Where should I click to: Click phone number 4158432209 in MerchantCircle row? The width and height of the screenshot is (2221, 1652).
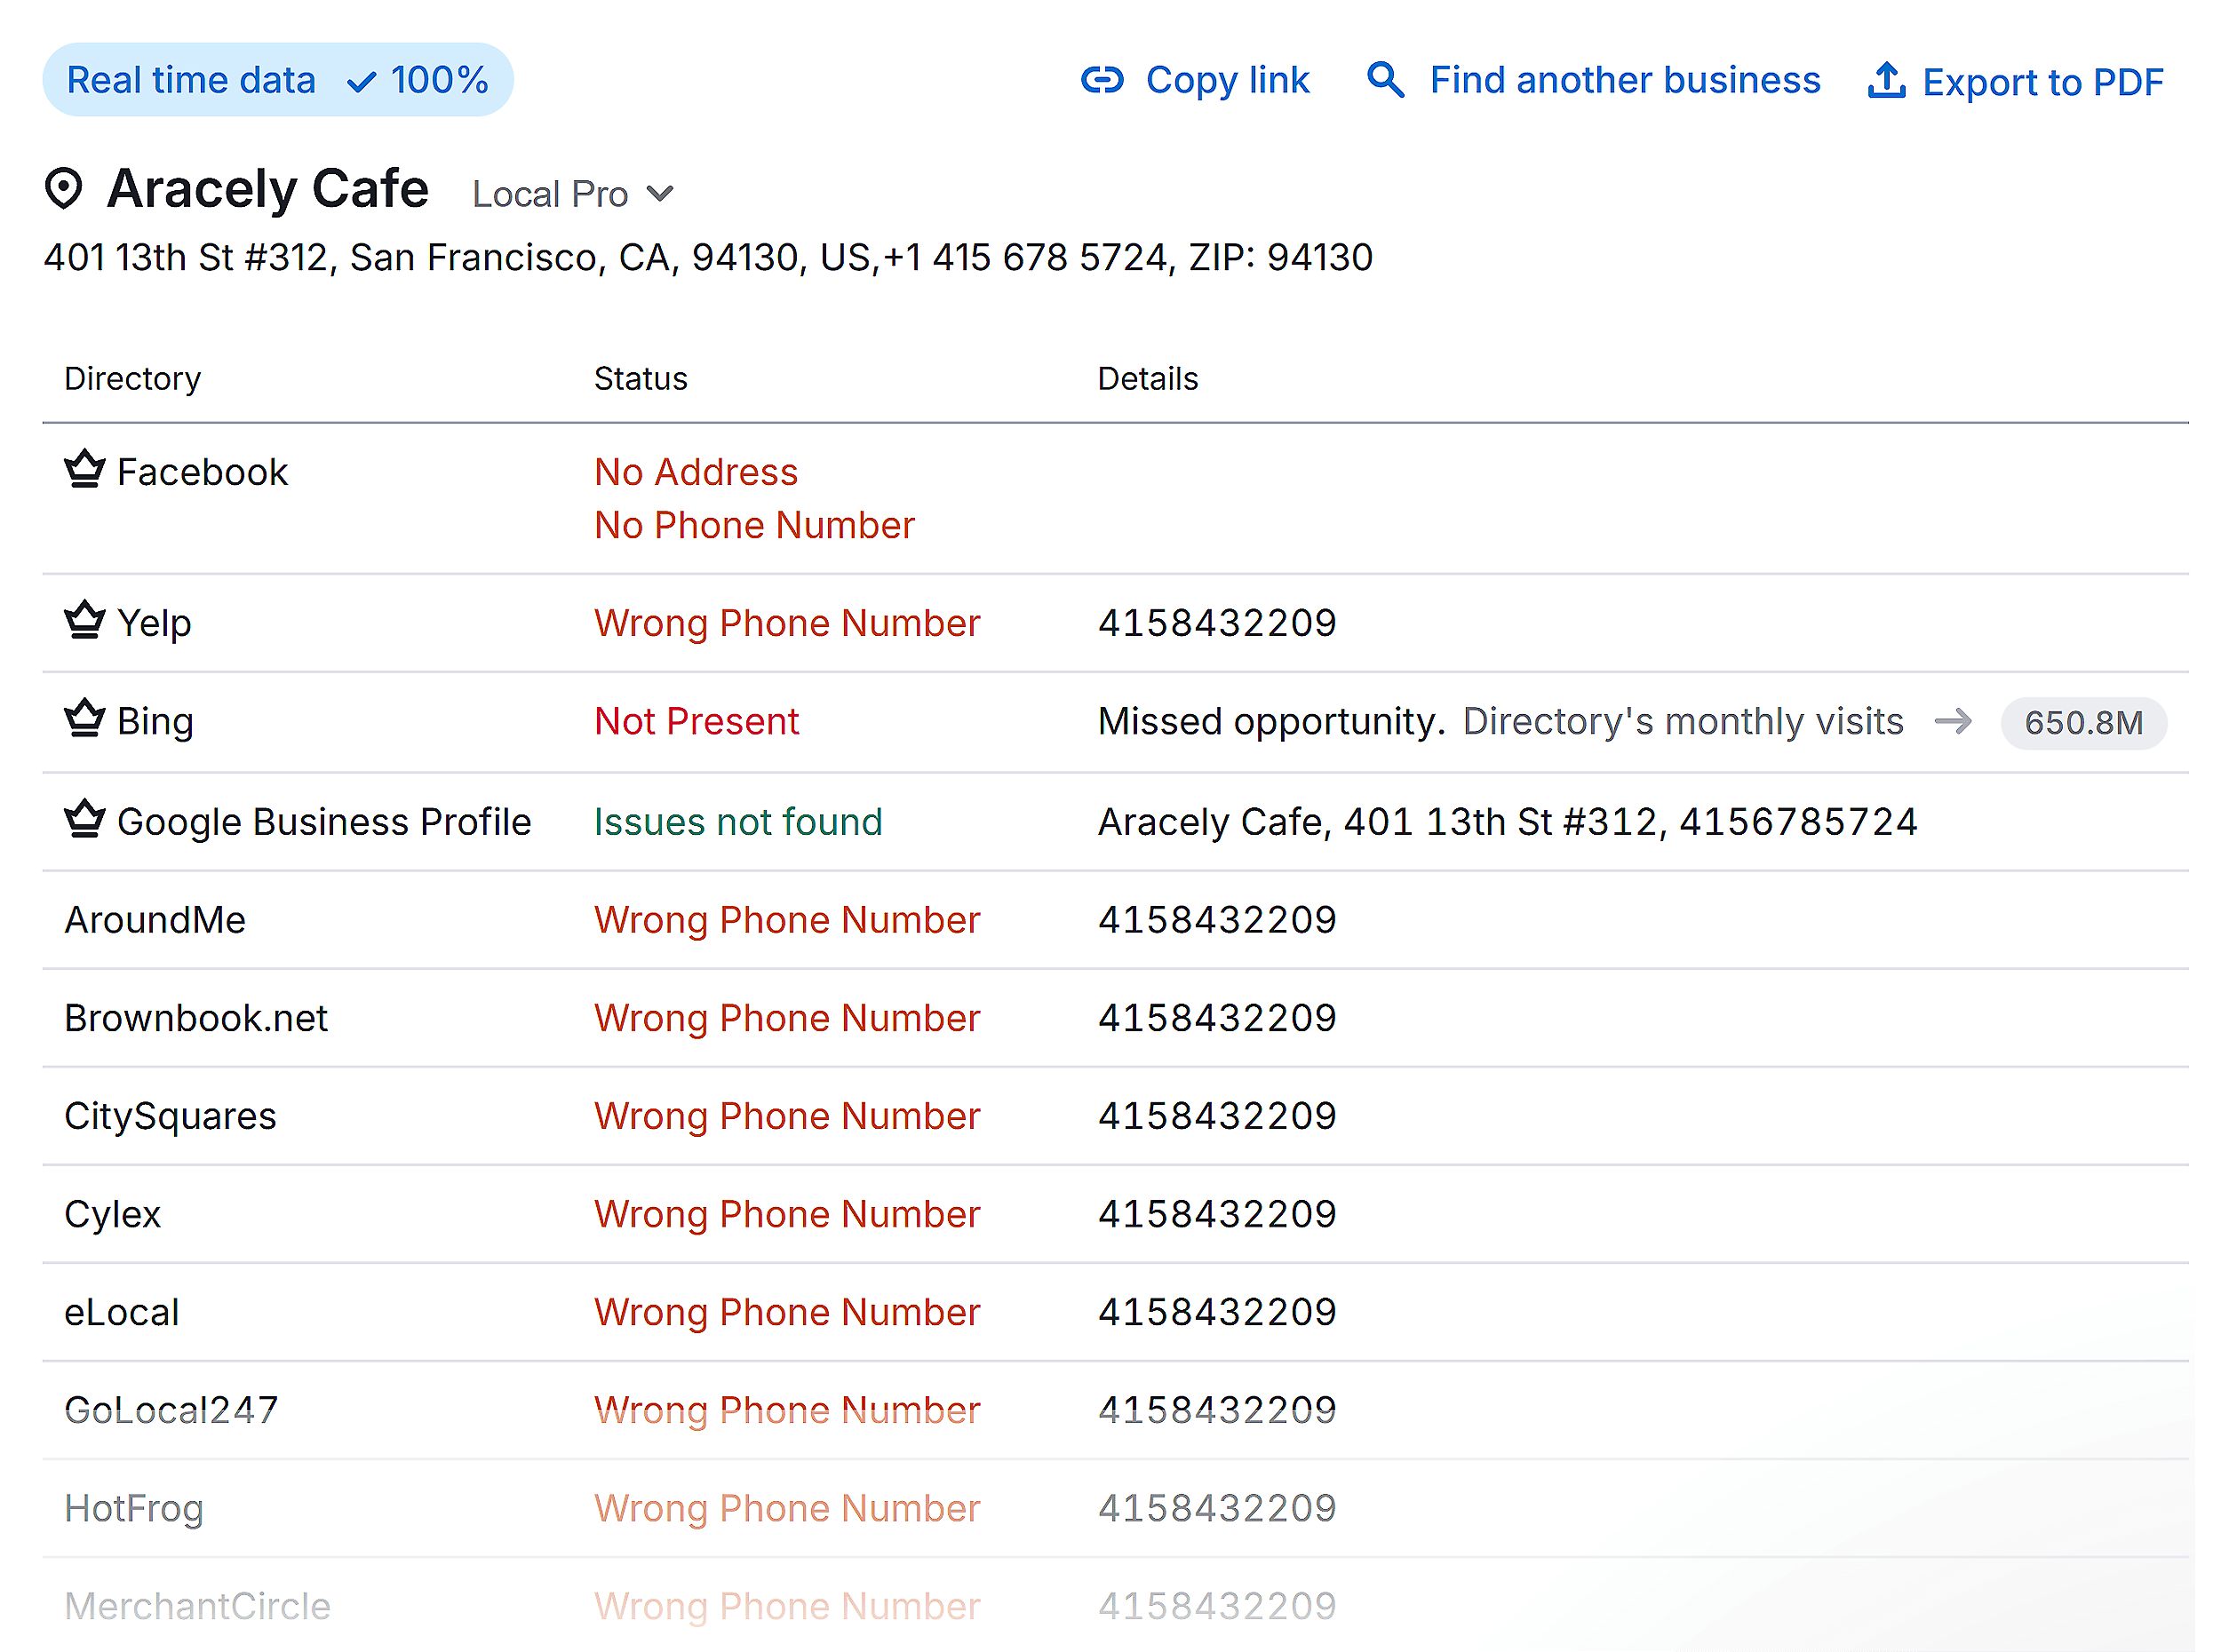(x=1217, y=1606)
